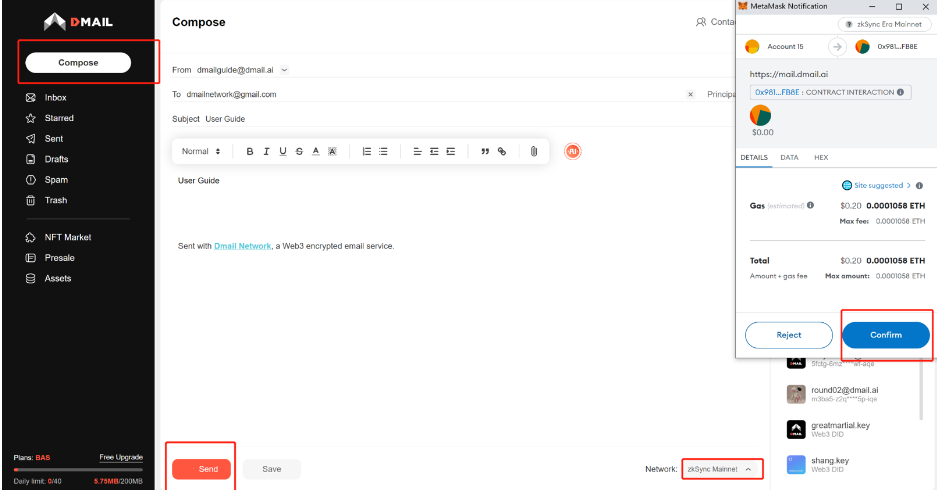Click the 0x981...FB8E contract address link
The image size is (937, 490).
[777, 93]
